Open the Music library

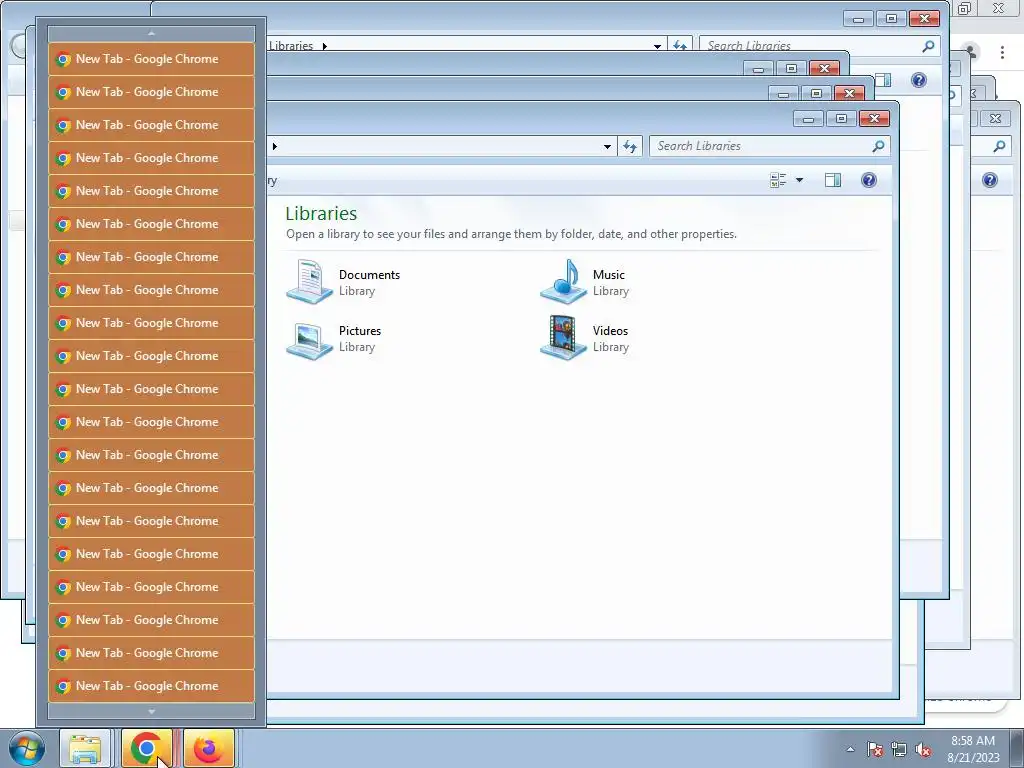click(584, 282)
